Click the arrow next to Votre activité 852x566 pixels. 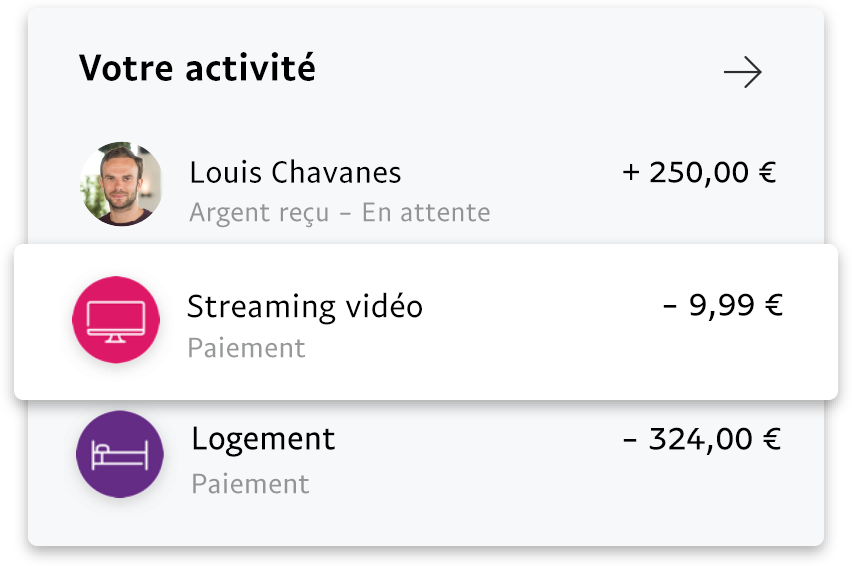click(742, 72)
